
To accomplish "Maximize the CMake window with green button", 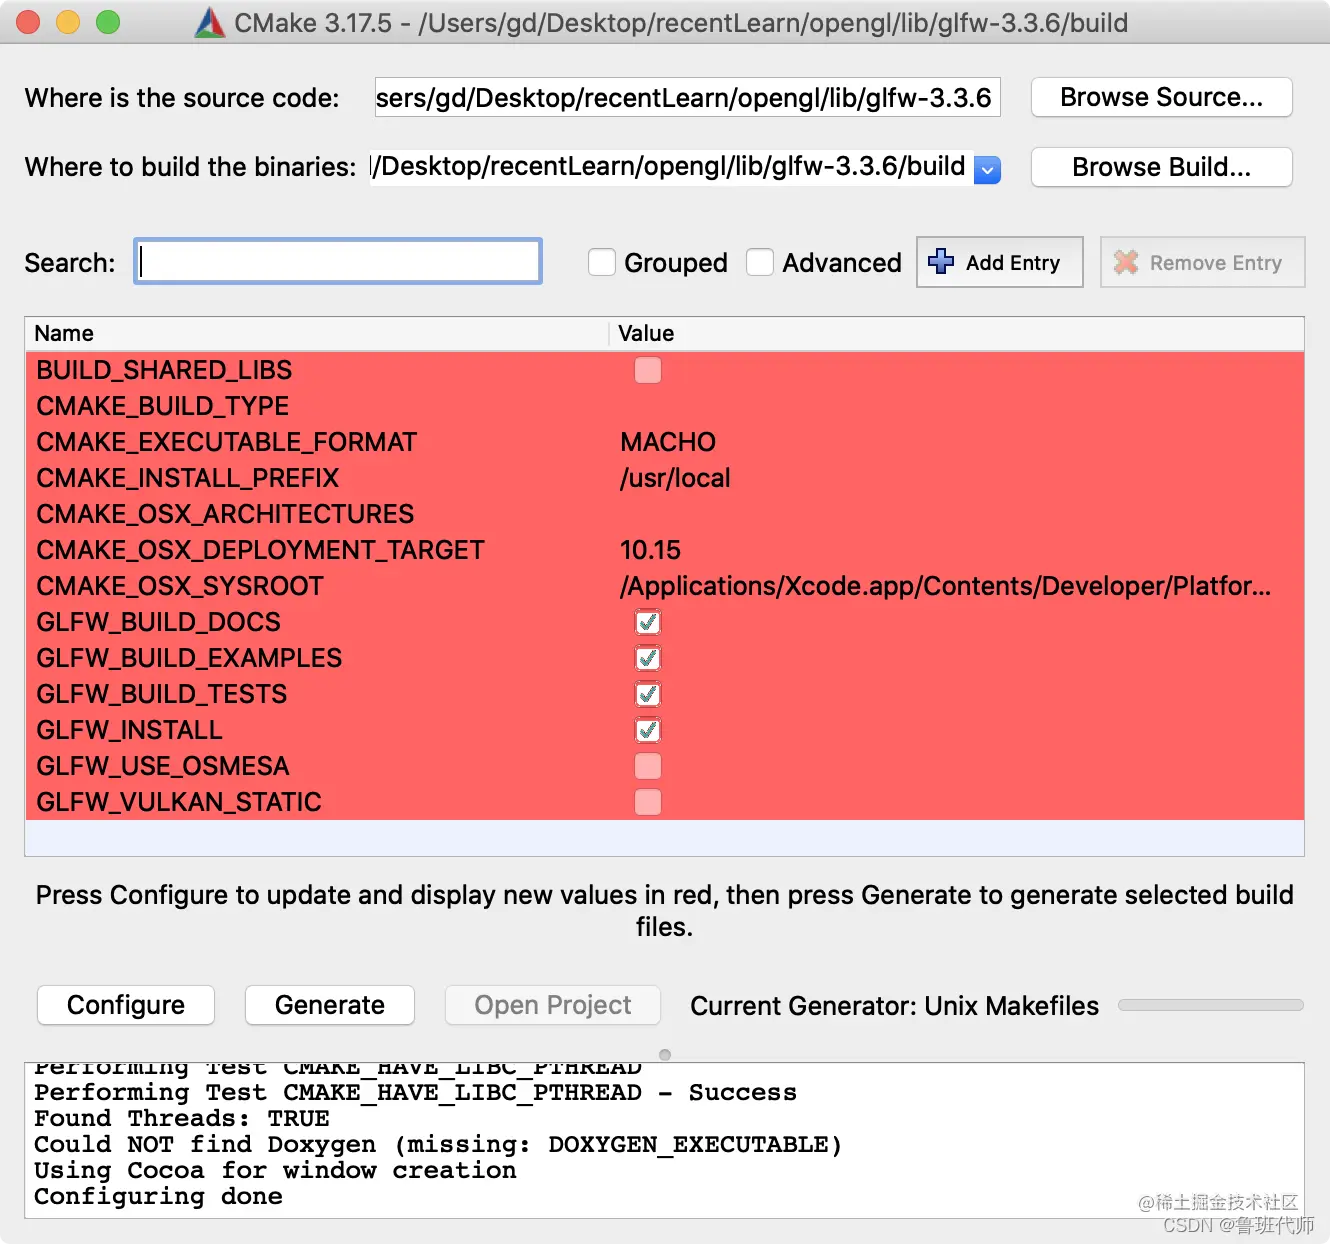I will [x=108, y=22].
